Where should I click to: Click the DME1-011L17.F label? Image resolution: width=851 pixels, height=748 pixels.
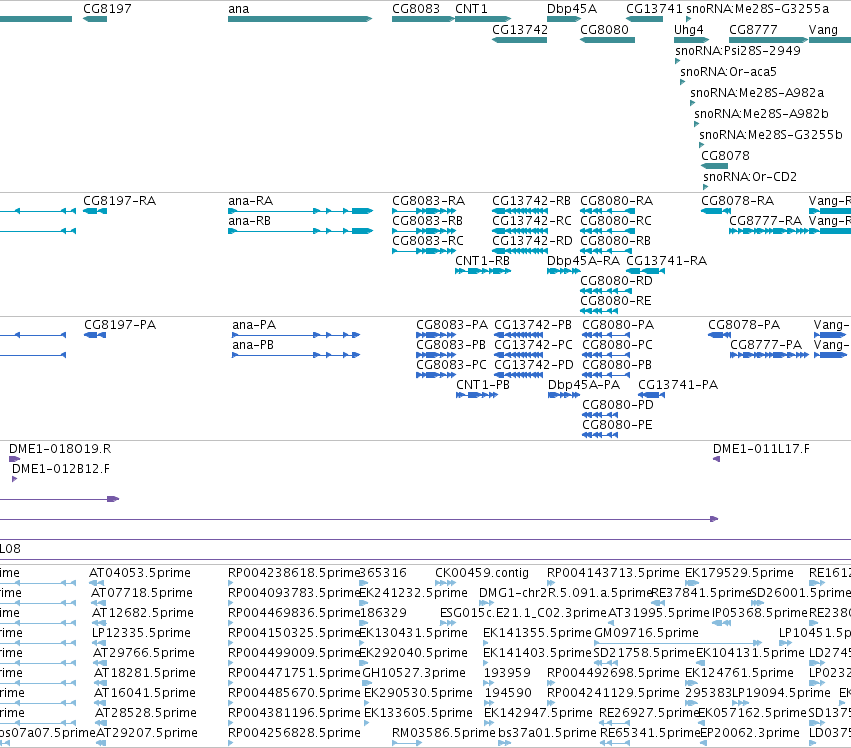(x=761, y=449)
